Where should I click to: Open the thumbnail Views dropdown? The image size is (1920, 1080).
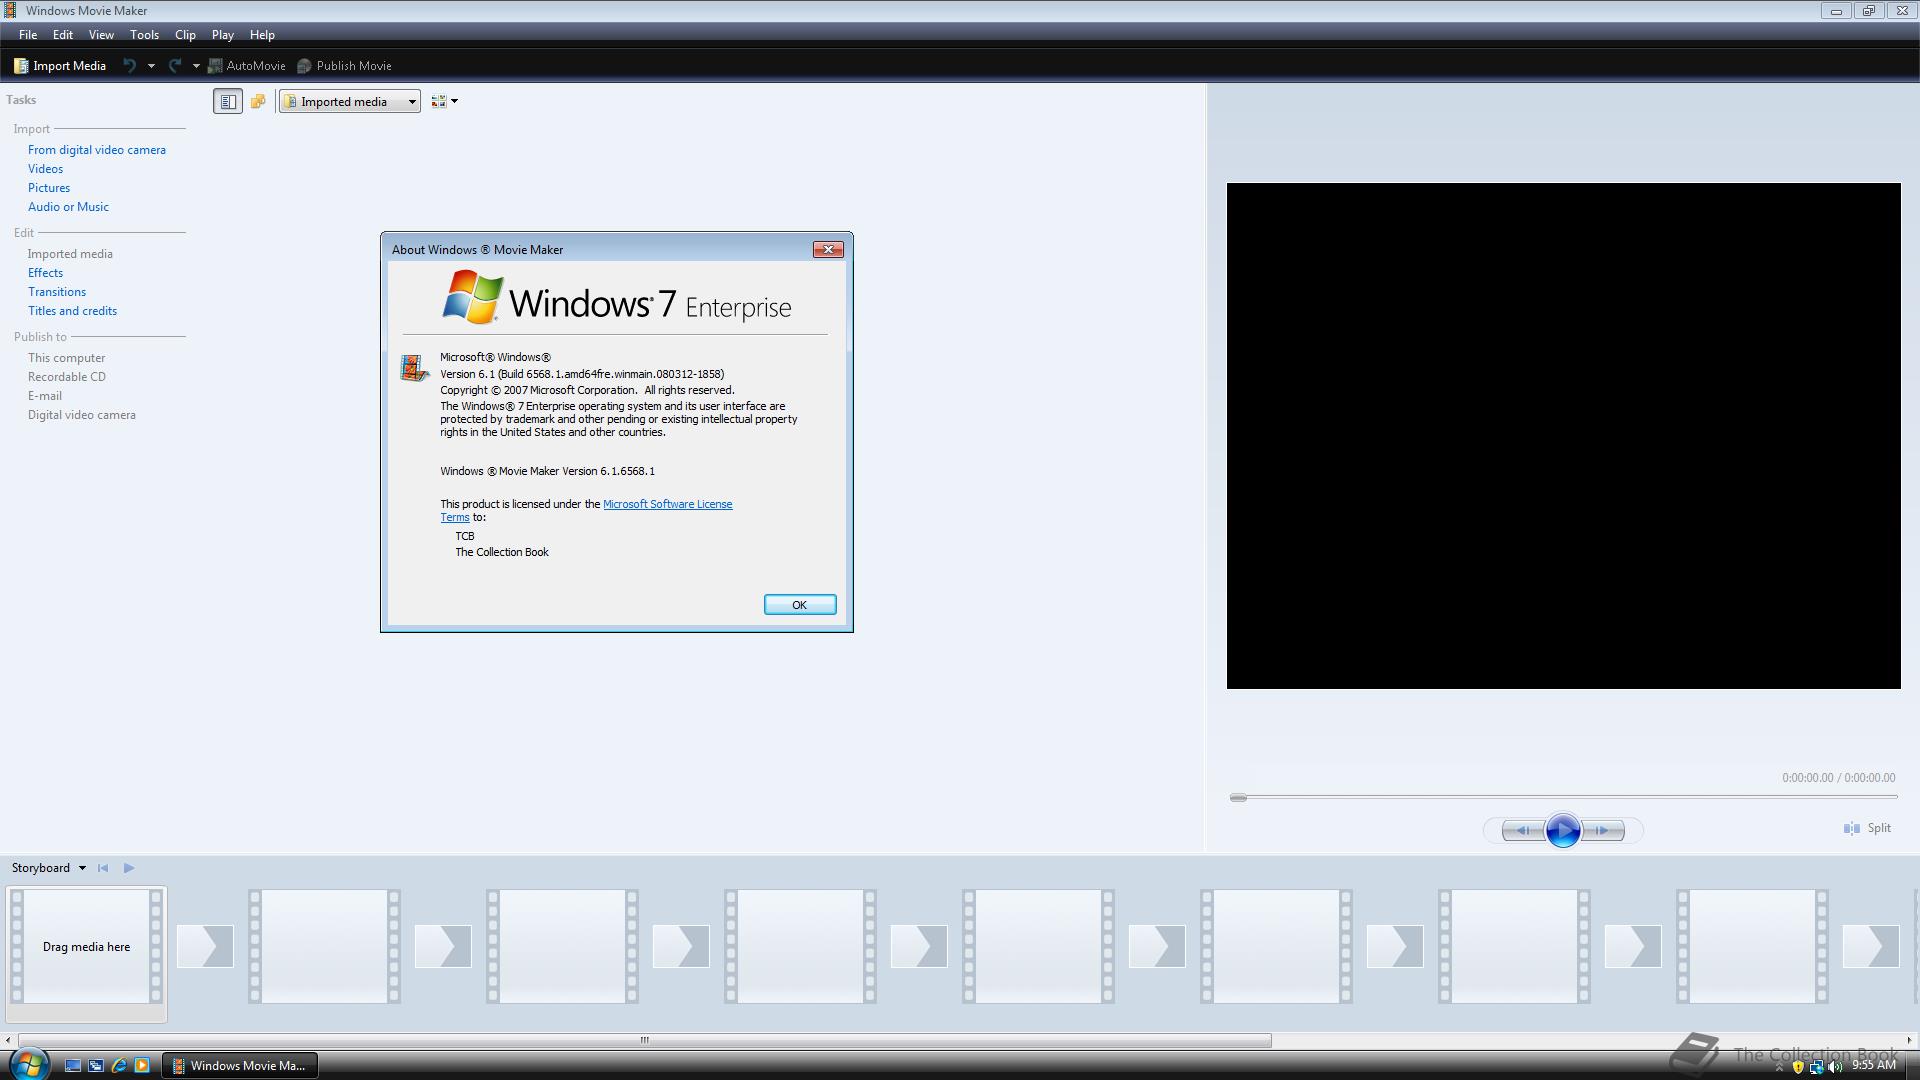(444, 101)
